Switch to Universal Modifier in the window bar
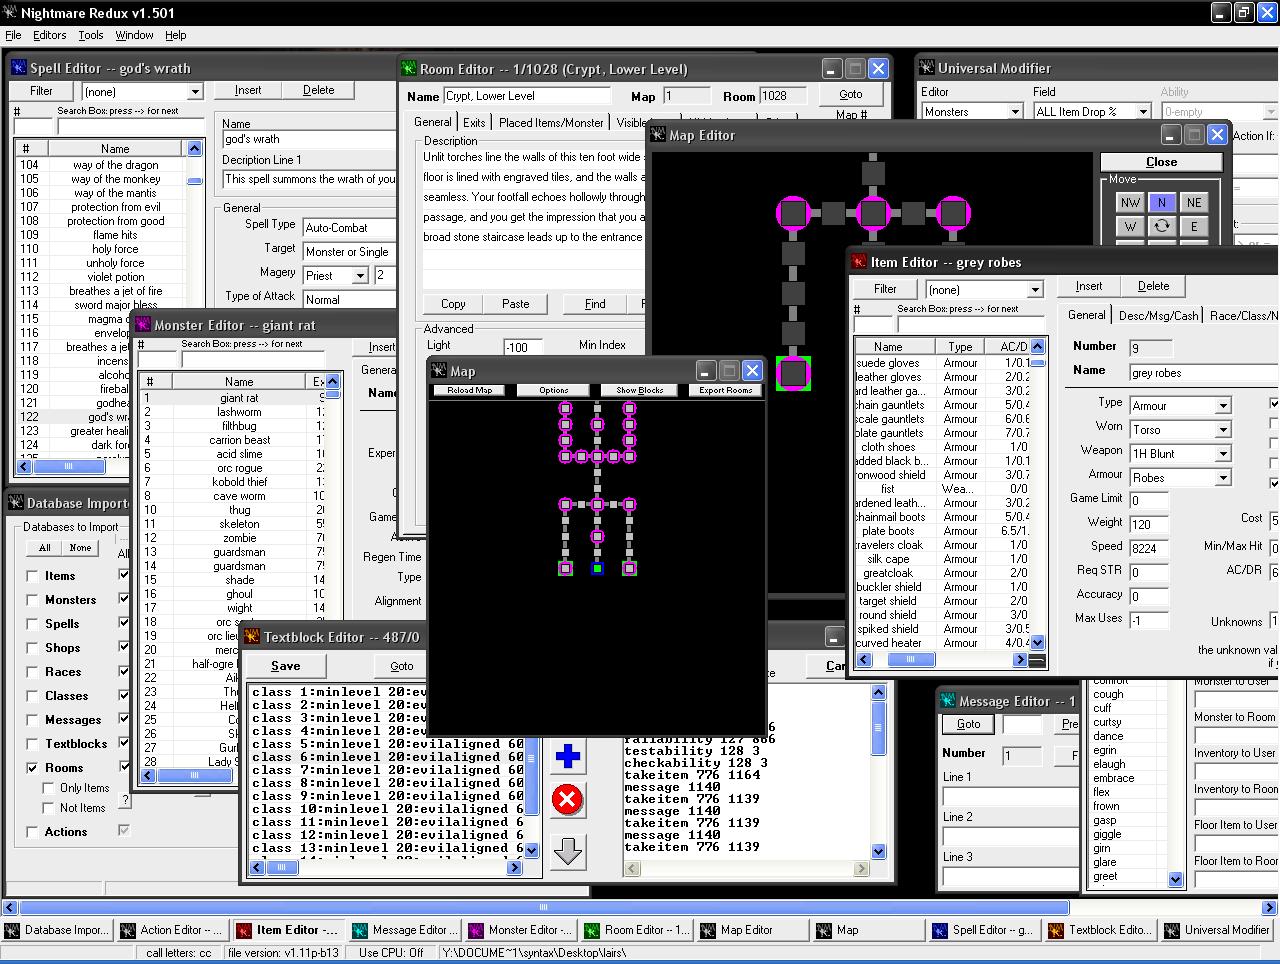Image resolution: width=1280 pixels, height=964 pixels. [x=1217, y=930]
